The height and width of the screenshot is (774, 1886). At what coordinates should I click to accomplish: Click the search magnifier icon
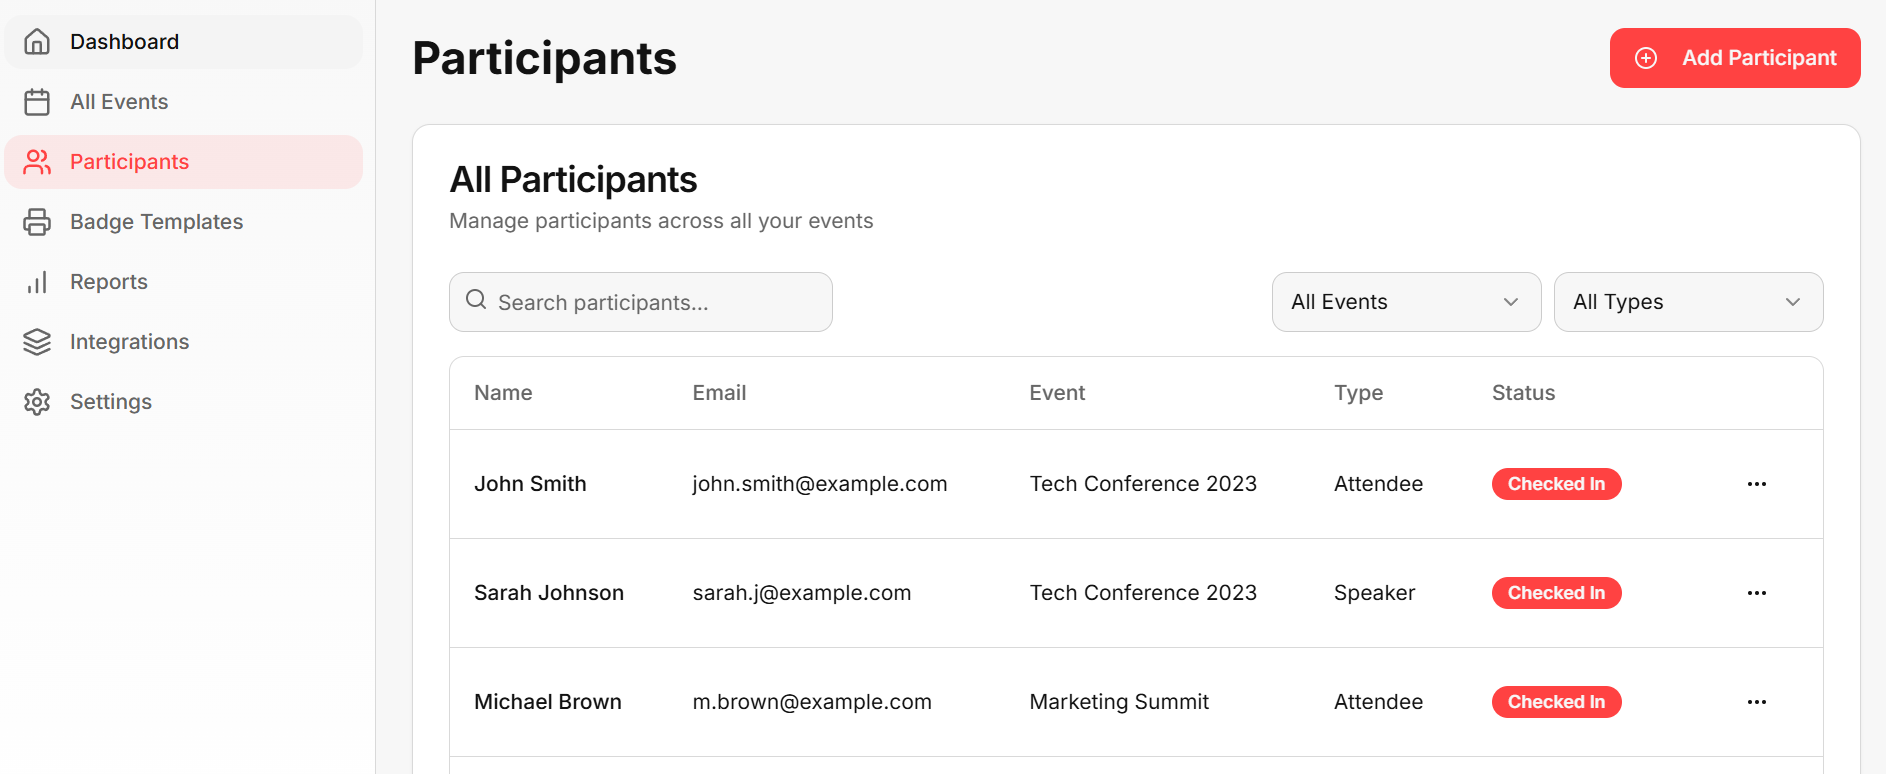click(x=476, y=300)
